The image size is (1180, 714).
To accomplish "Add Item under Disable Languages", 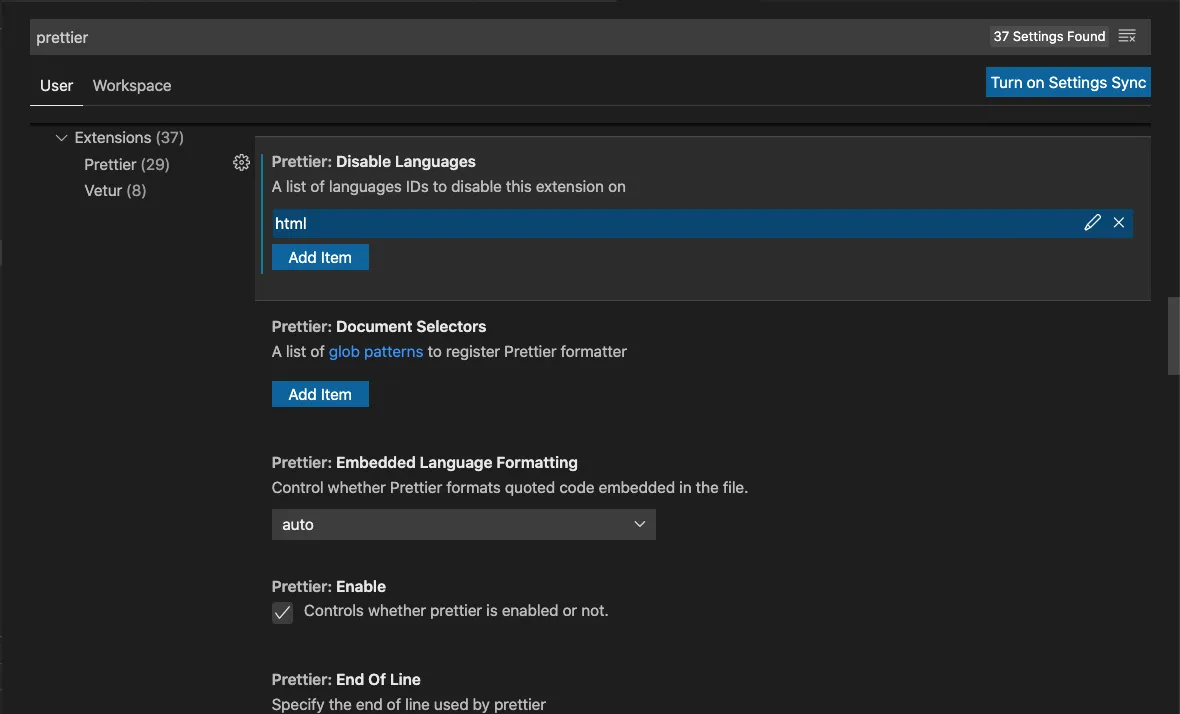I will point(320,257).
